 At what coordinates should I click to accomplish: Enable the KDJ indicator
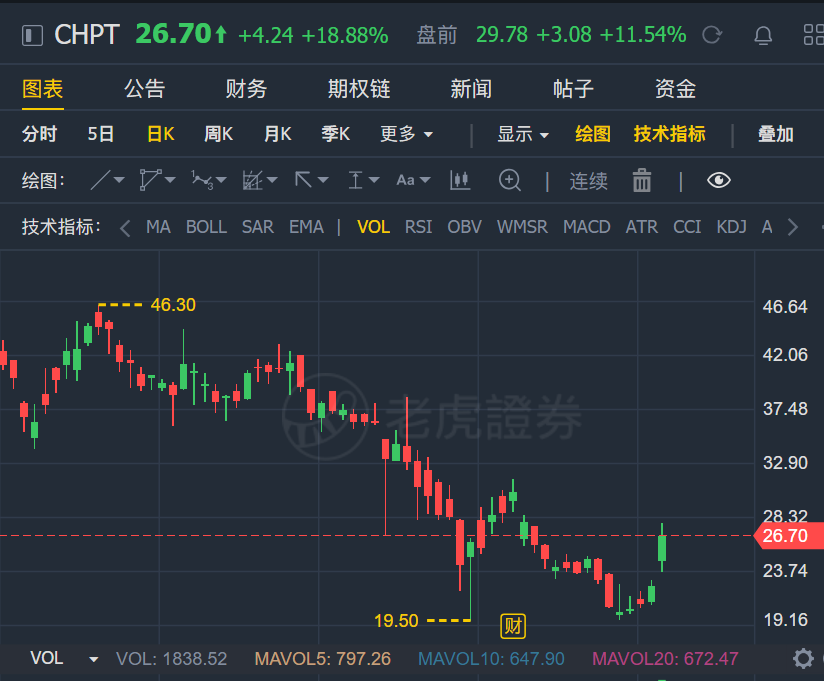[732, 227]
